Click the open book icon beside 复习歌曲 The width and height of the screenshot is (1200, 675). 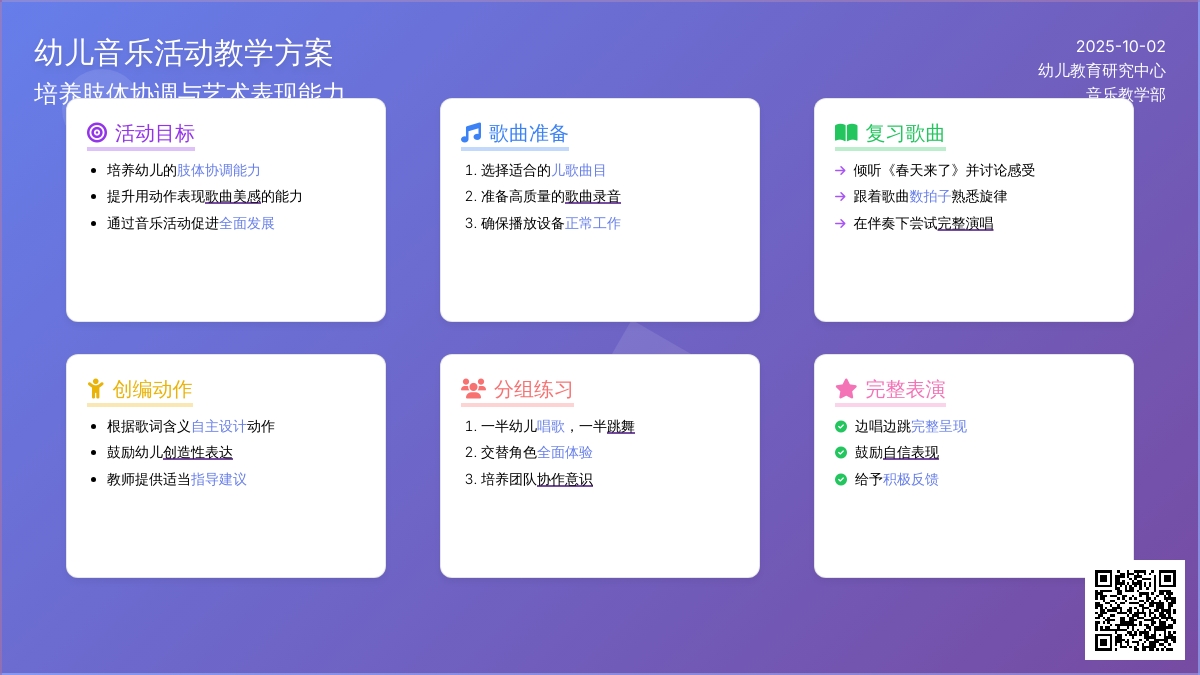point(846,133)
